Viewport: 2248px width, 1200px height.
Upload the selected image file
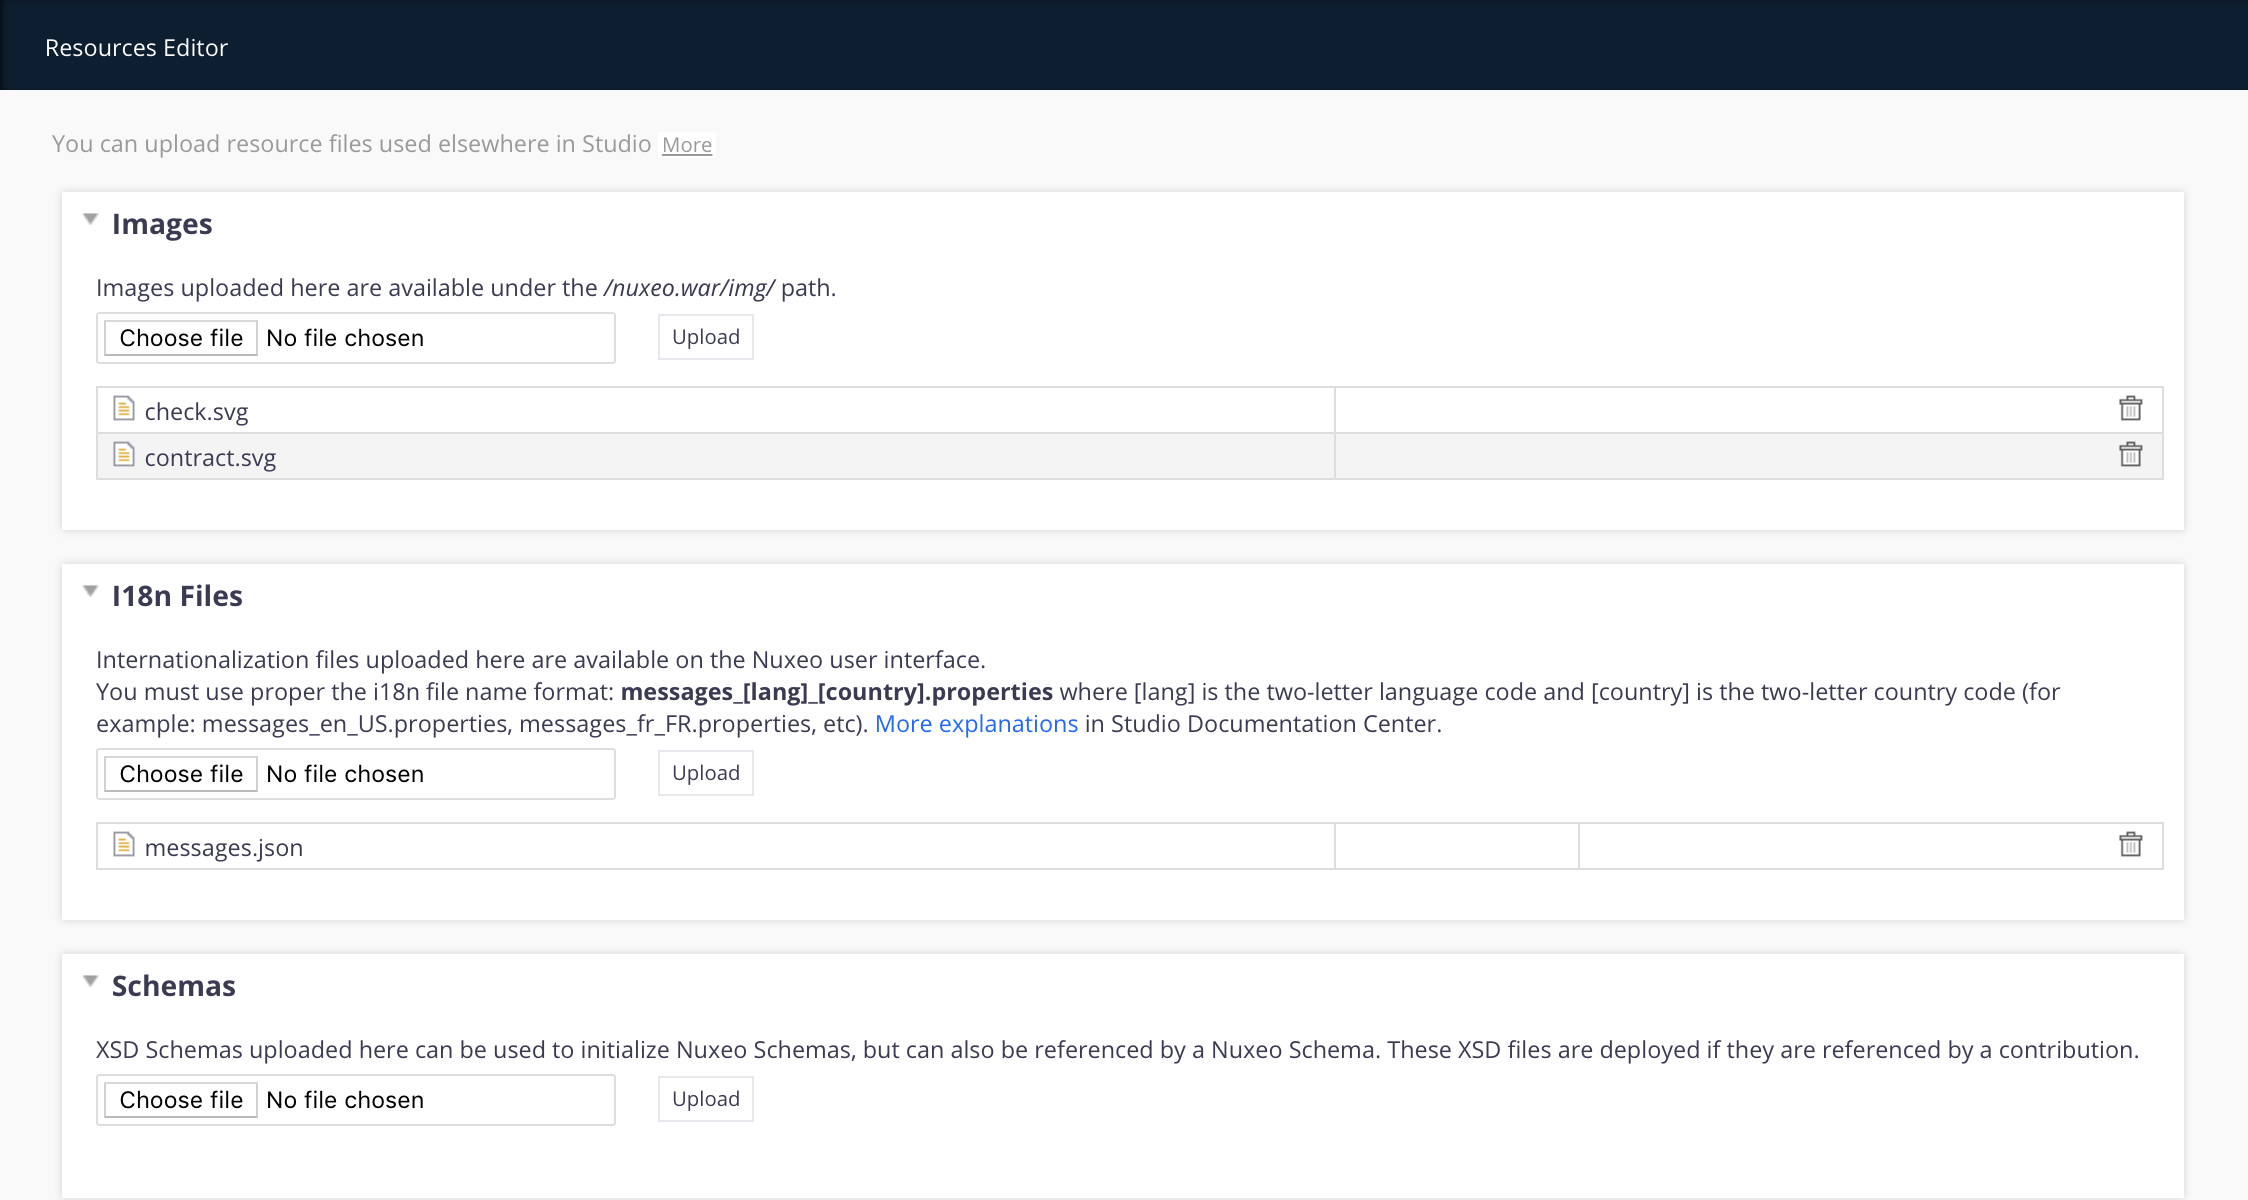tap(706, 337)
